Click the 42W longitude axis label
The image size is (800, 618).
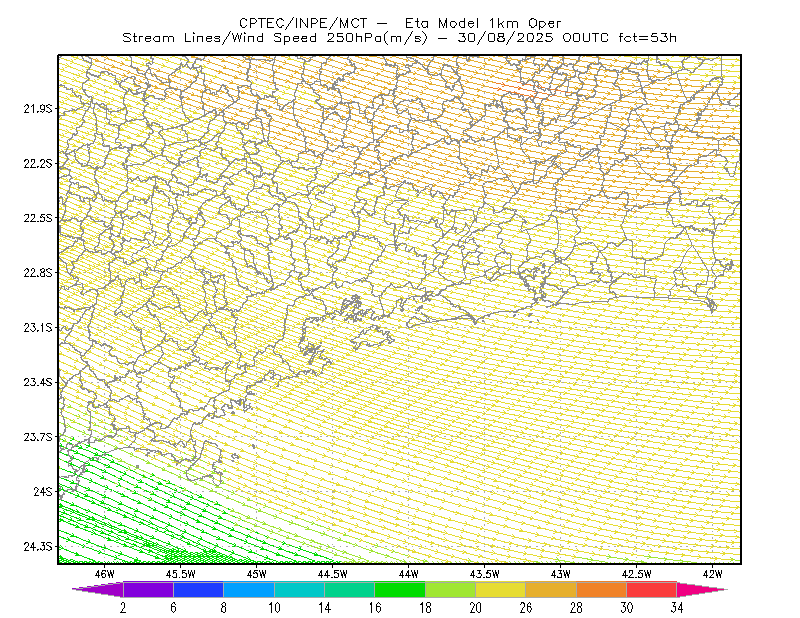point(712,574)
